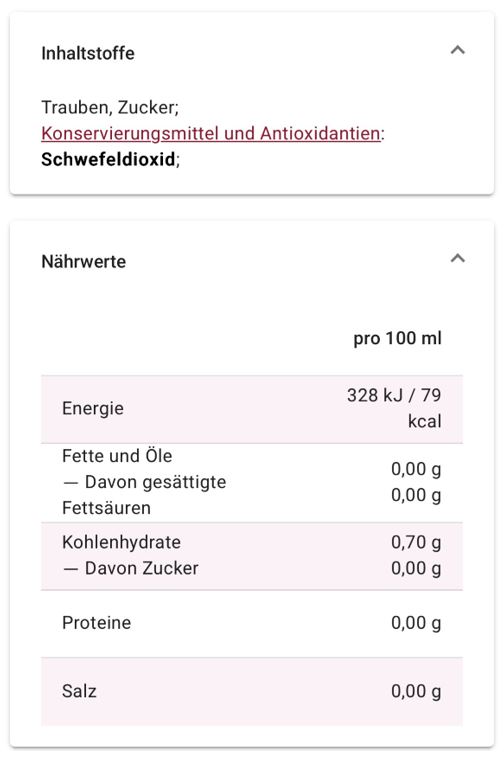504x758 pixels.
Task: Collapse the Inhaltstoffe section chevron
Action: (x=457, y=50)
